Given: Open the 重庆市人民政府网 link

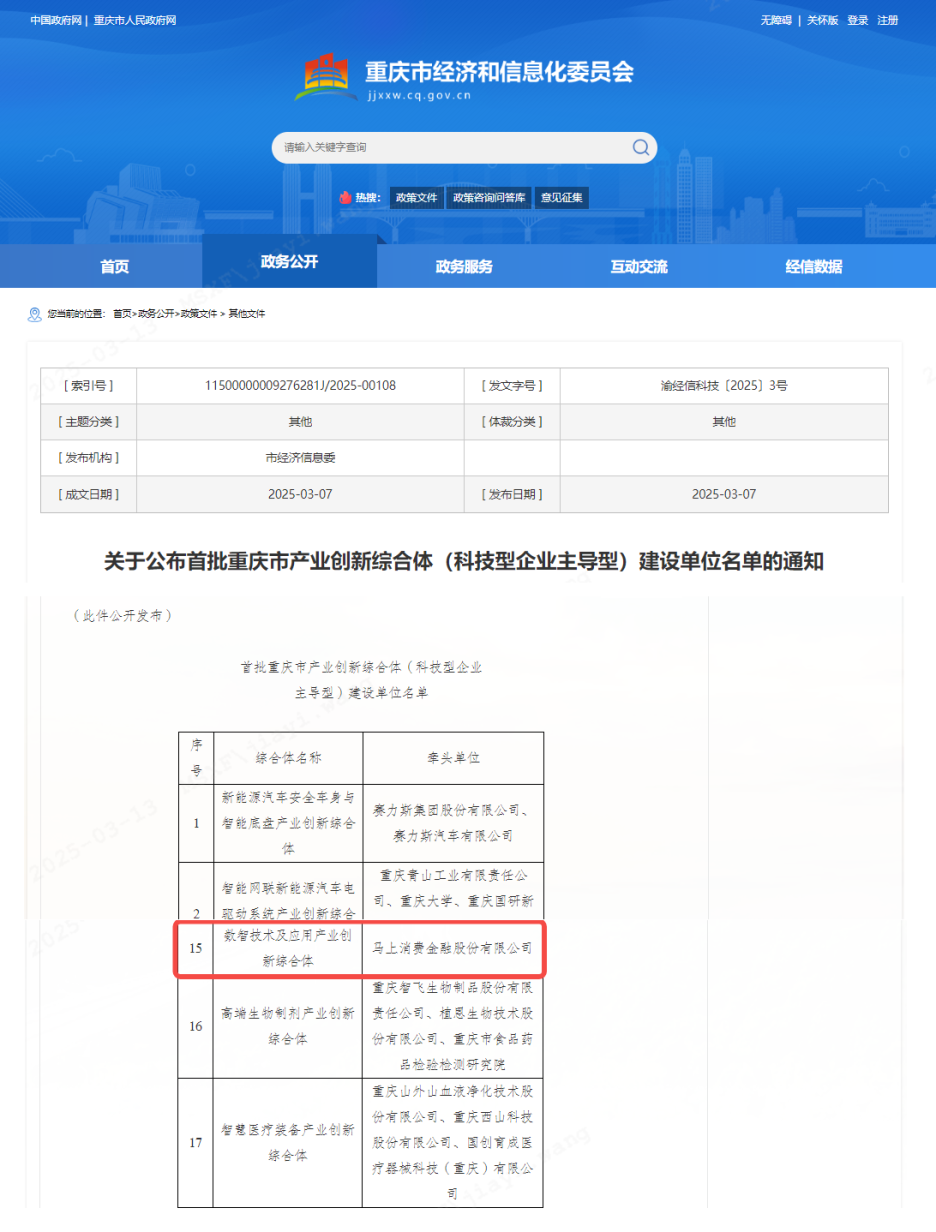Looking at the screenshot, I should tap(135, 20).
